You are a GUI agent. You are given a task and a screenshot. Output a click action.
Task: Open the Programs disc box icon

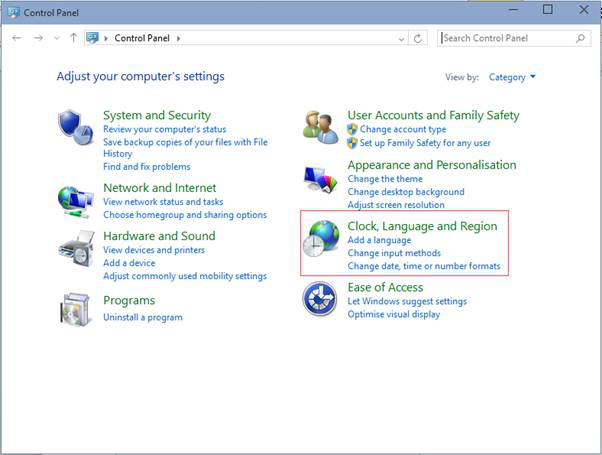pos(76,309)
